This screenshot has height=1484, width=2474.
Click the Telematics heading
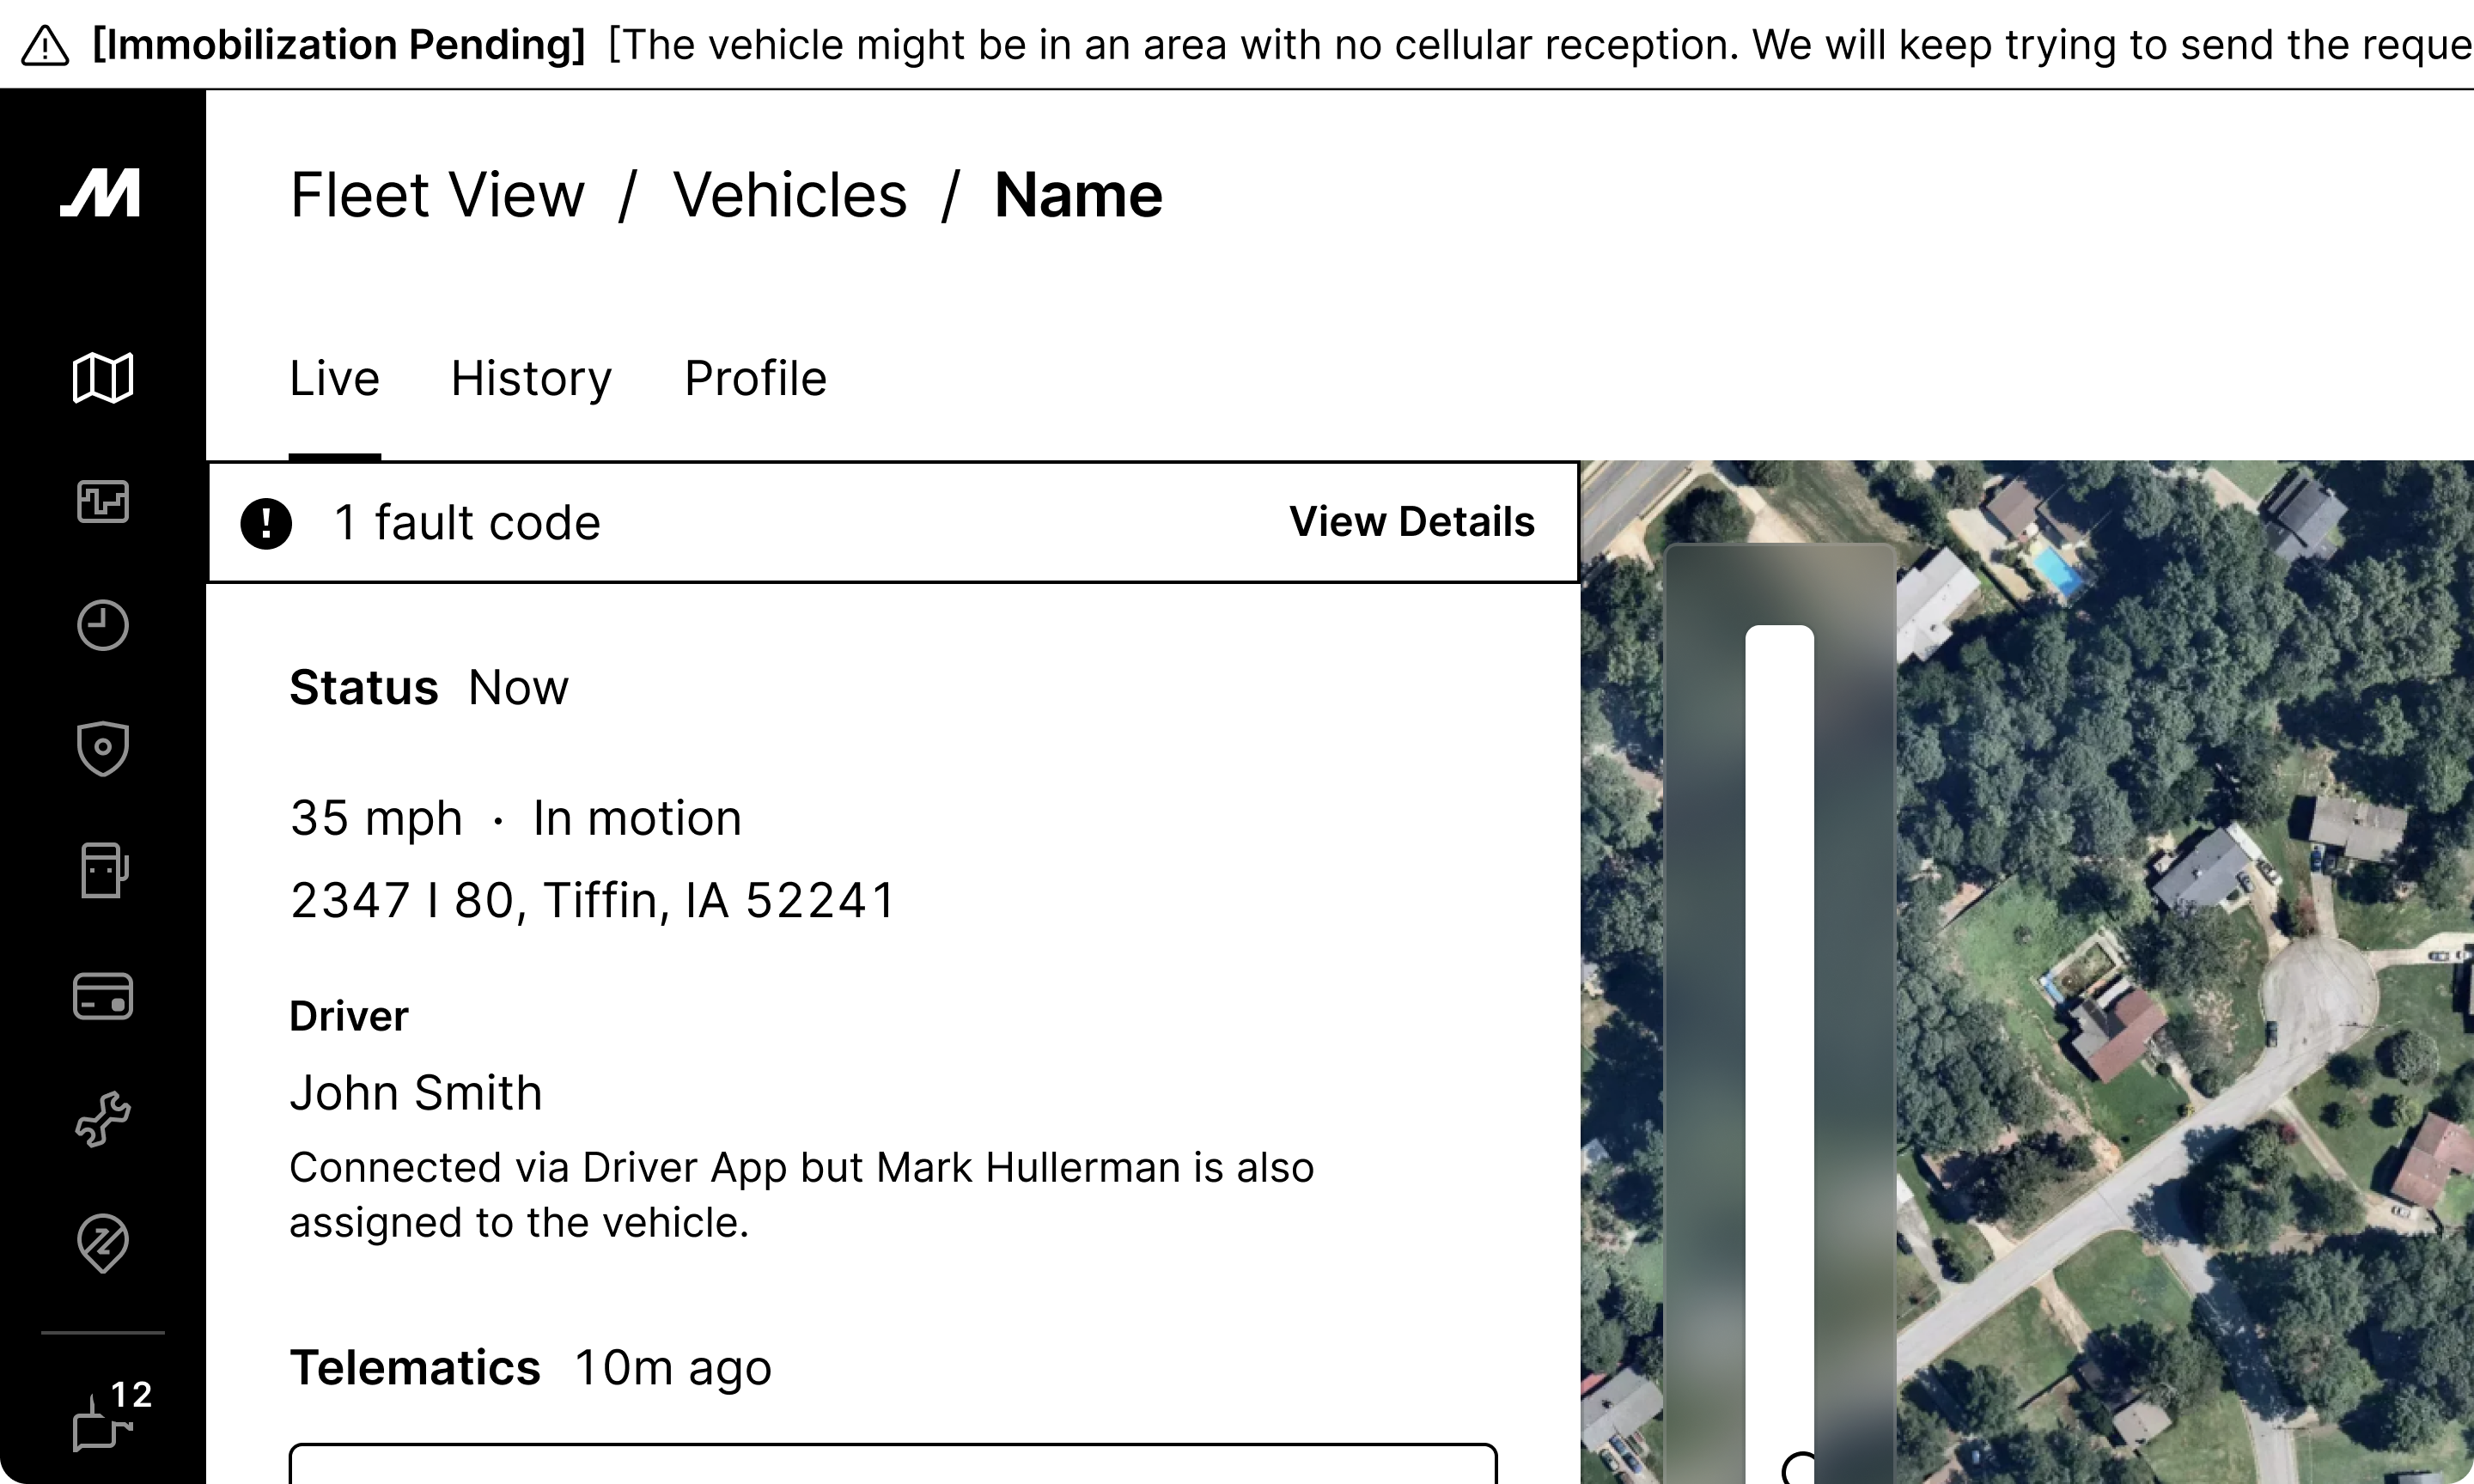(x=415, y=1367)
